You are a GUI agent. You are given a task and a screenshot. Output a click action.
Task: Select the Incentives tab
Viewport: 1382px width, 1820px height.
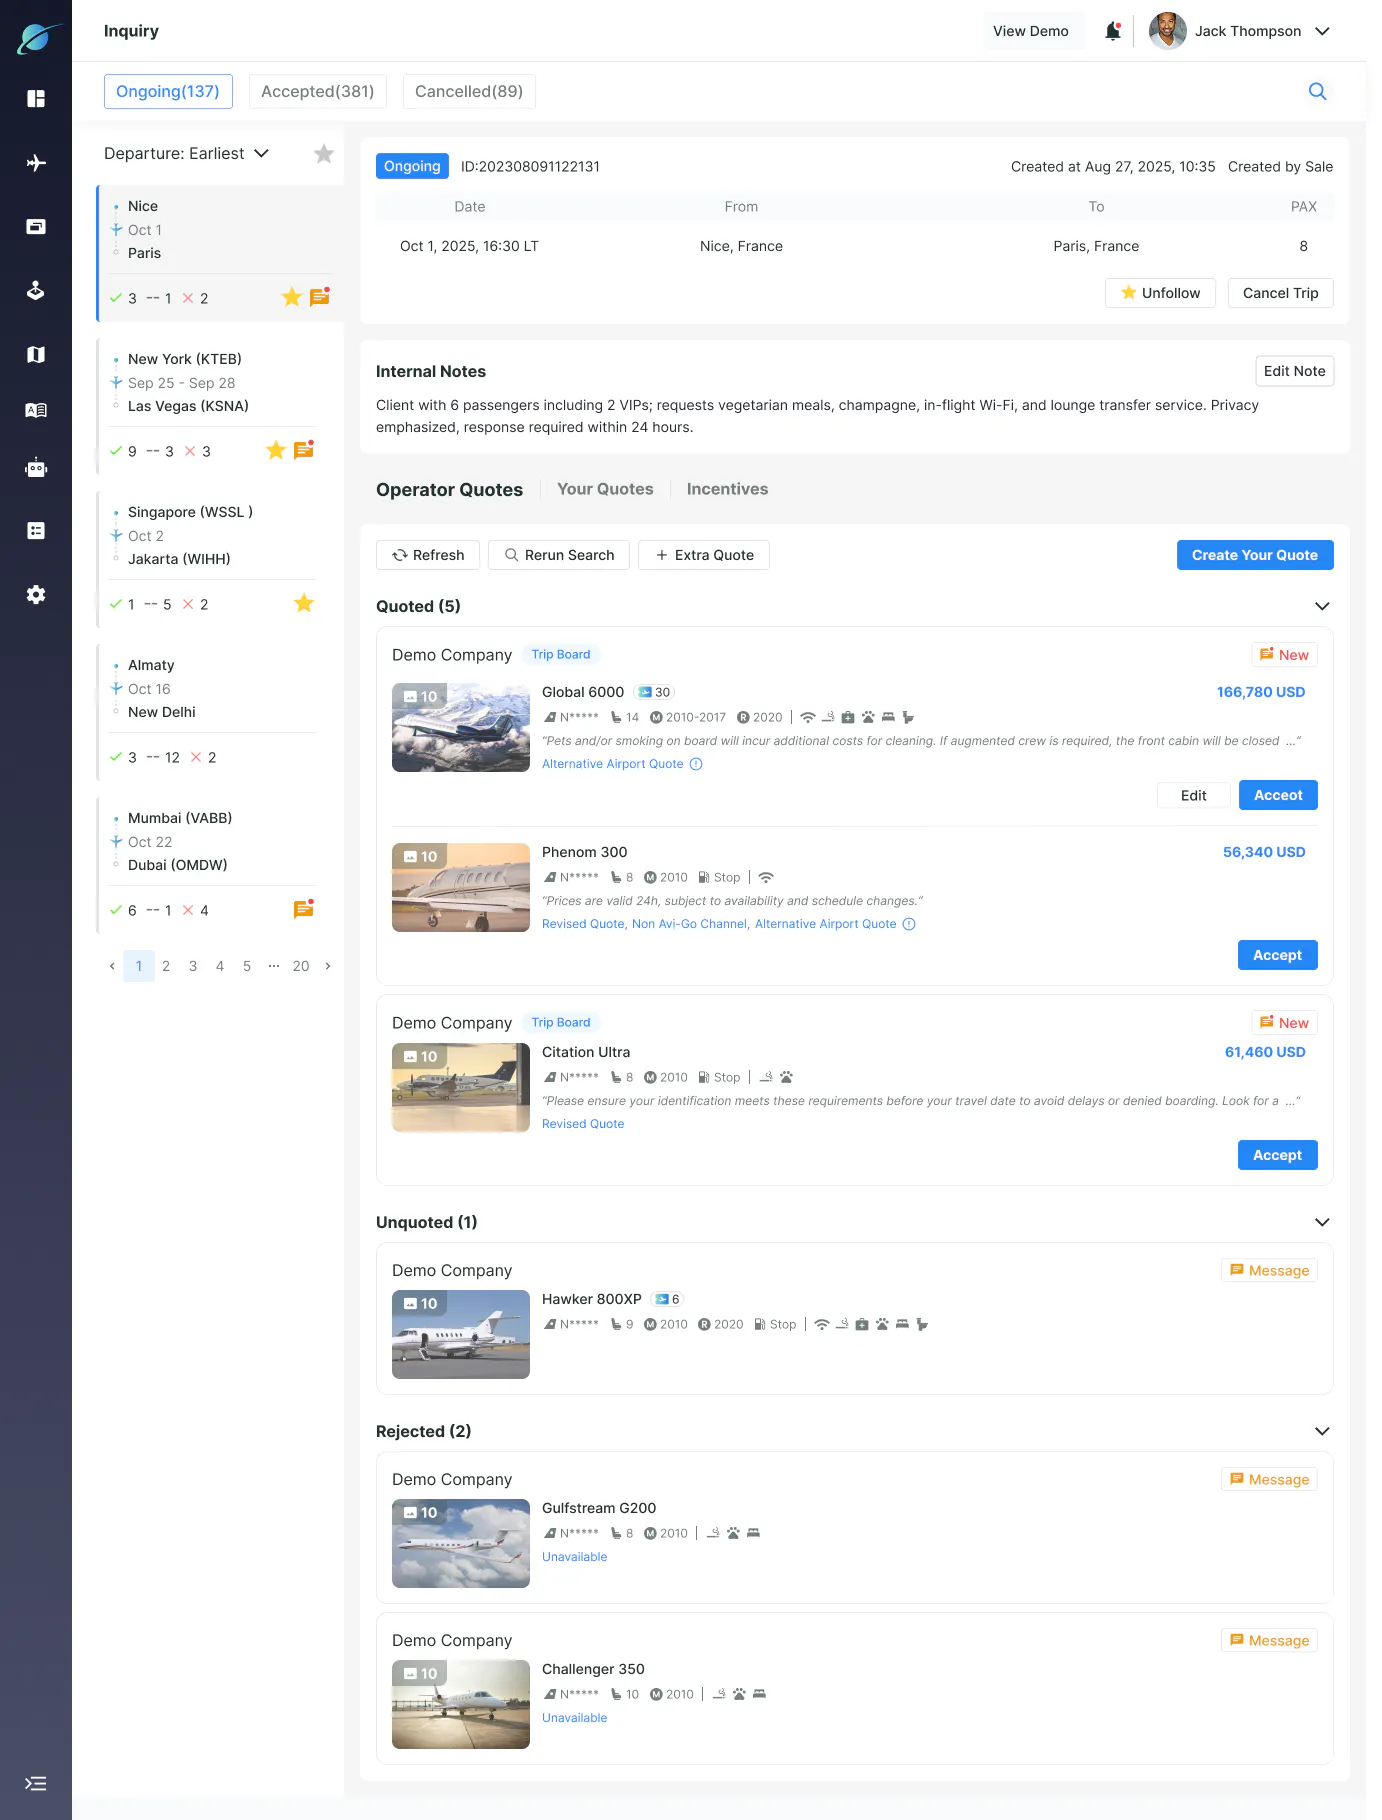(x=727, y=489)
